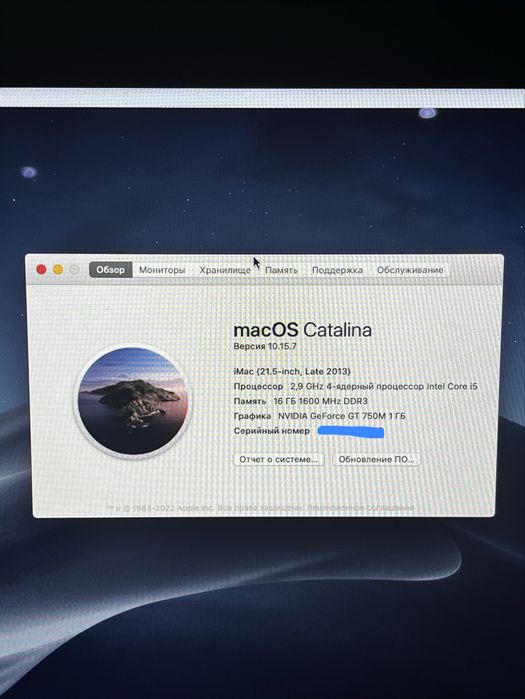The image size is (525, 699).
Task: Click the macOS Catalina title text
Action: [302, 330]
